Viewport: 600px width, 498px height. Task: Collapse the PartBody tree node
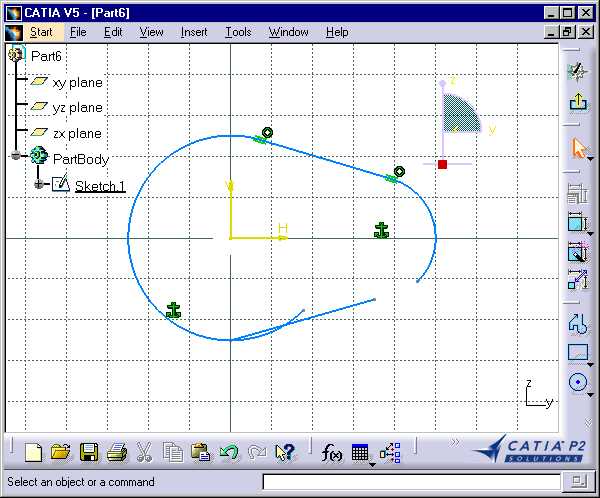17,157
